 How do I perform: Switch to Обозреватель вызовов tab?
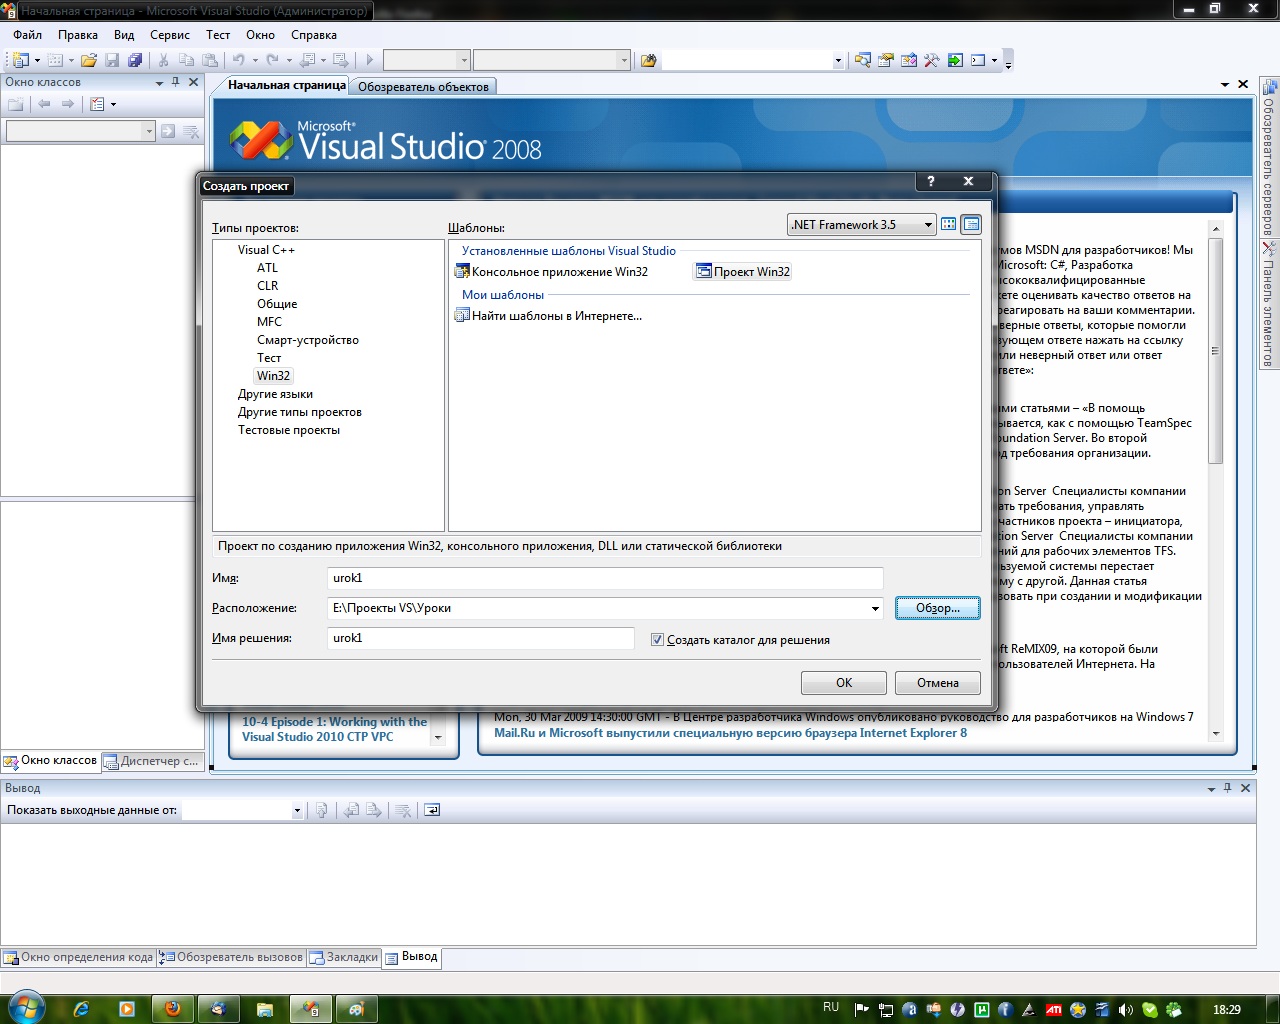pos(232,957)
